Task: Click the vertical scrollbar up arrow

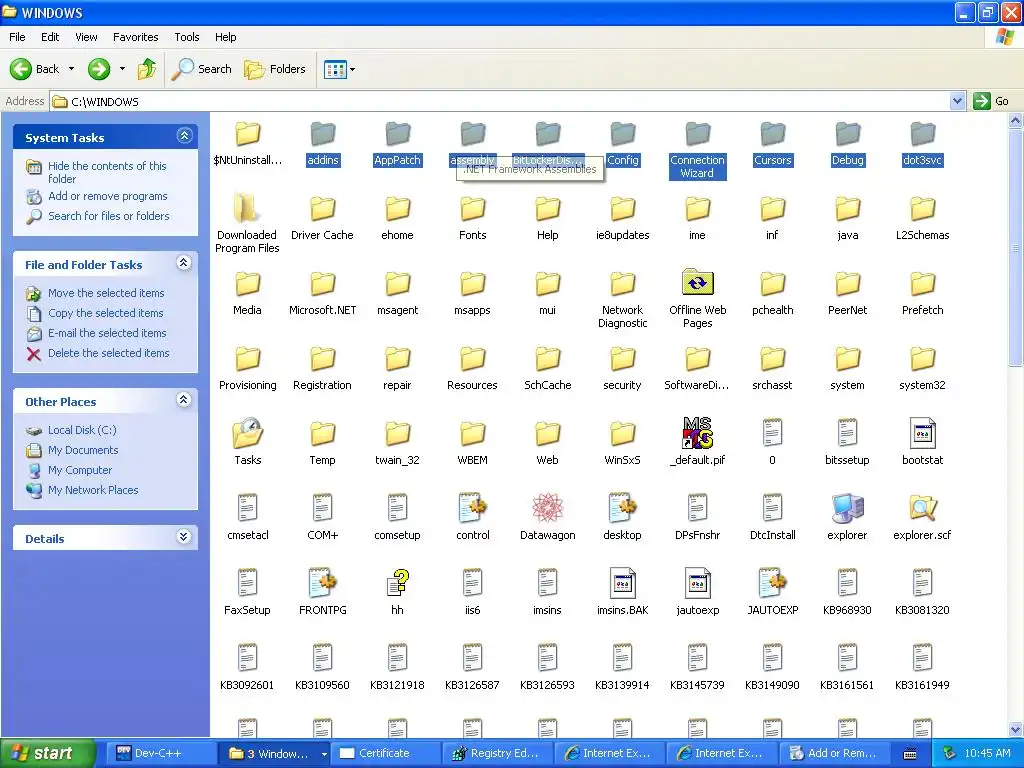Action: [x=1016, y=120]
